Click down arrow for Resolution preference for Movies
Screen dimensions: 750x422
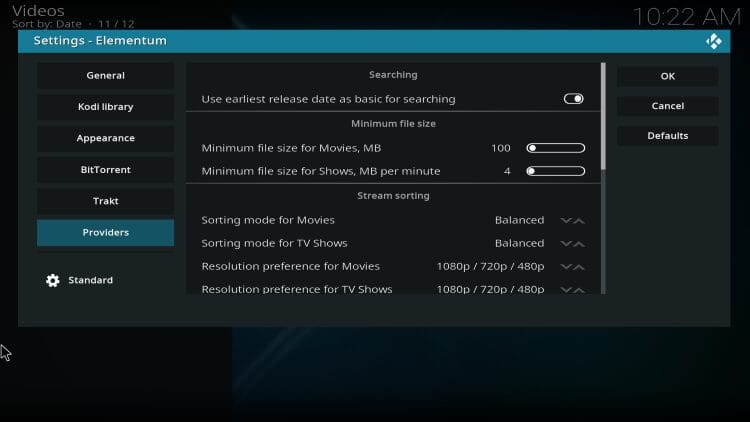point(566,267)
